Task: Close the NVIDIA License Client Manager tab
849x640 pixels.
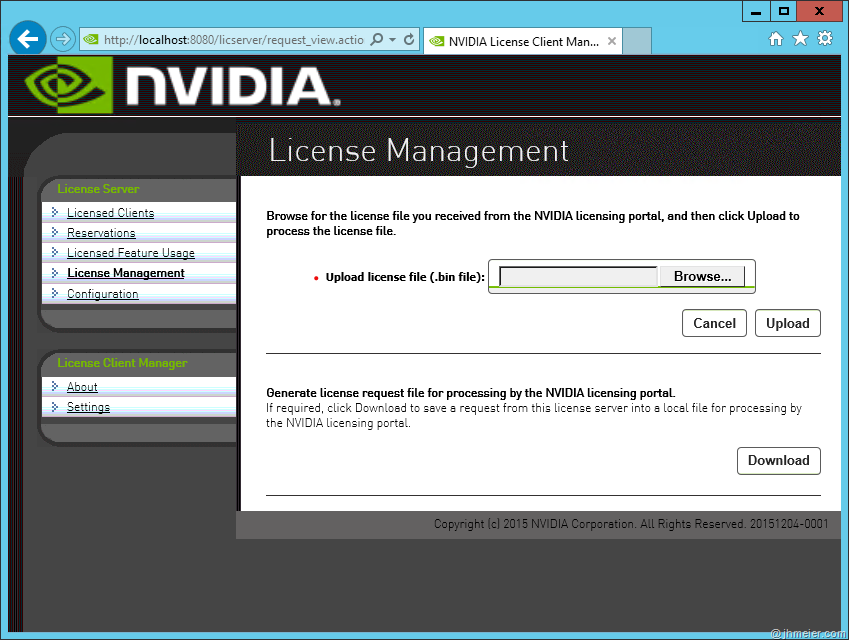Action: pos(612,41)
